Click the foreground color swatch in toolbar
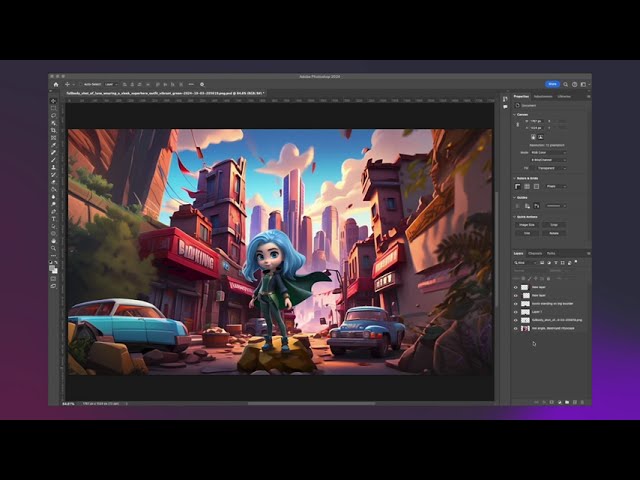The width and height of the screenshot is (640, 480). 53,267
